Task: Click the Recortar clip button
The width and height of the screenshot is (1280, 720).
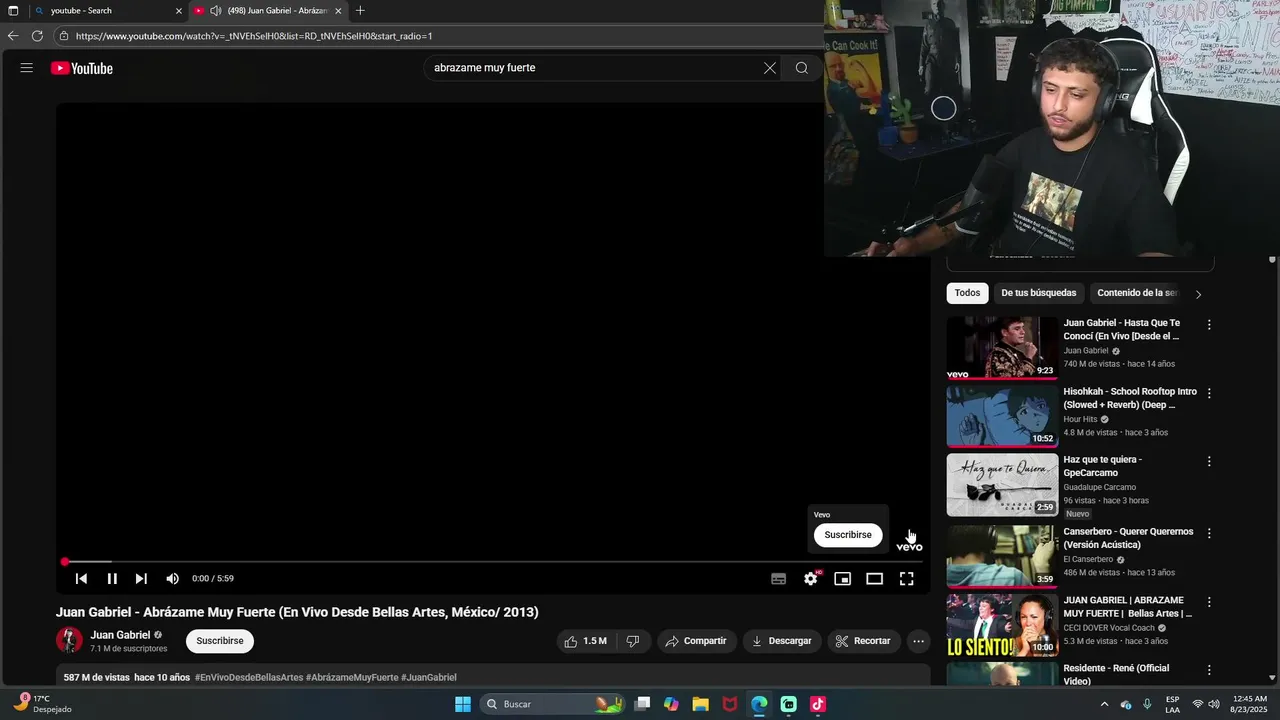Action: (x=863, y=641)
